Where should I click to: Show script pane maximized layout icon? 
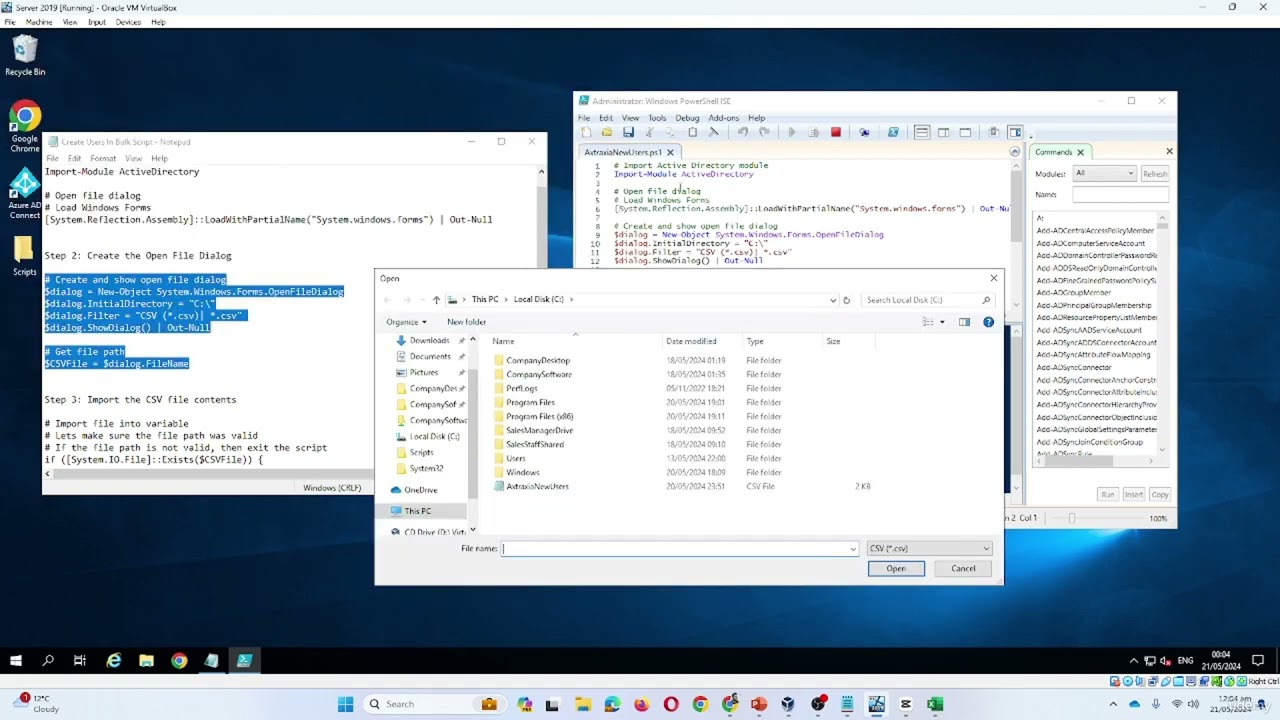point(965,132)
